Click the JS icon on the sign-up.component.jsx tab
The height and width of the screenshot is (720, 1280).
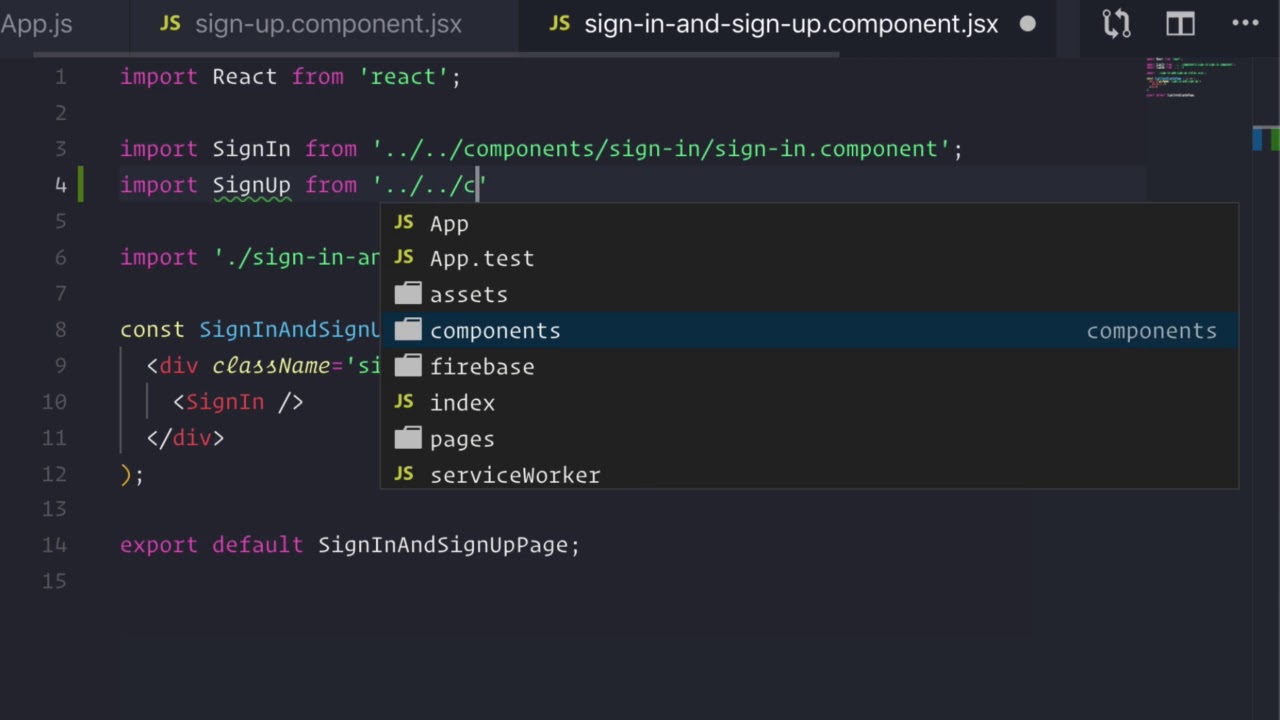coord(171,24)
